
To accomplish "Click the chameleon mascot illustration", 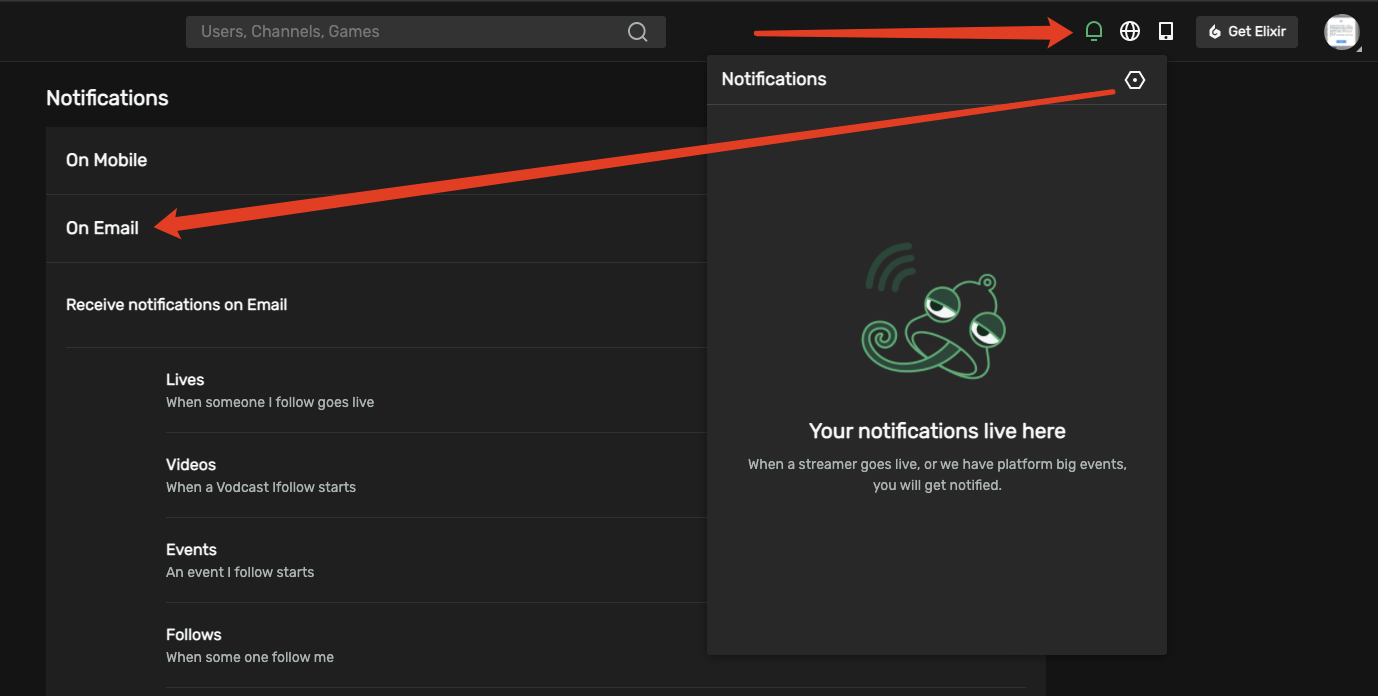I will 934,310.
